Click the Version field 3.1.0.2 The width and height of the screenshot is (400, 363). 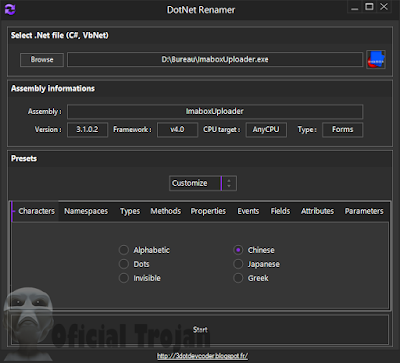(x=87, y=129)
